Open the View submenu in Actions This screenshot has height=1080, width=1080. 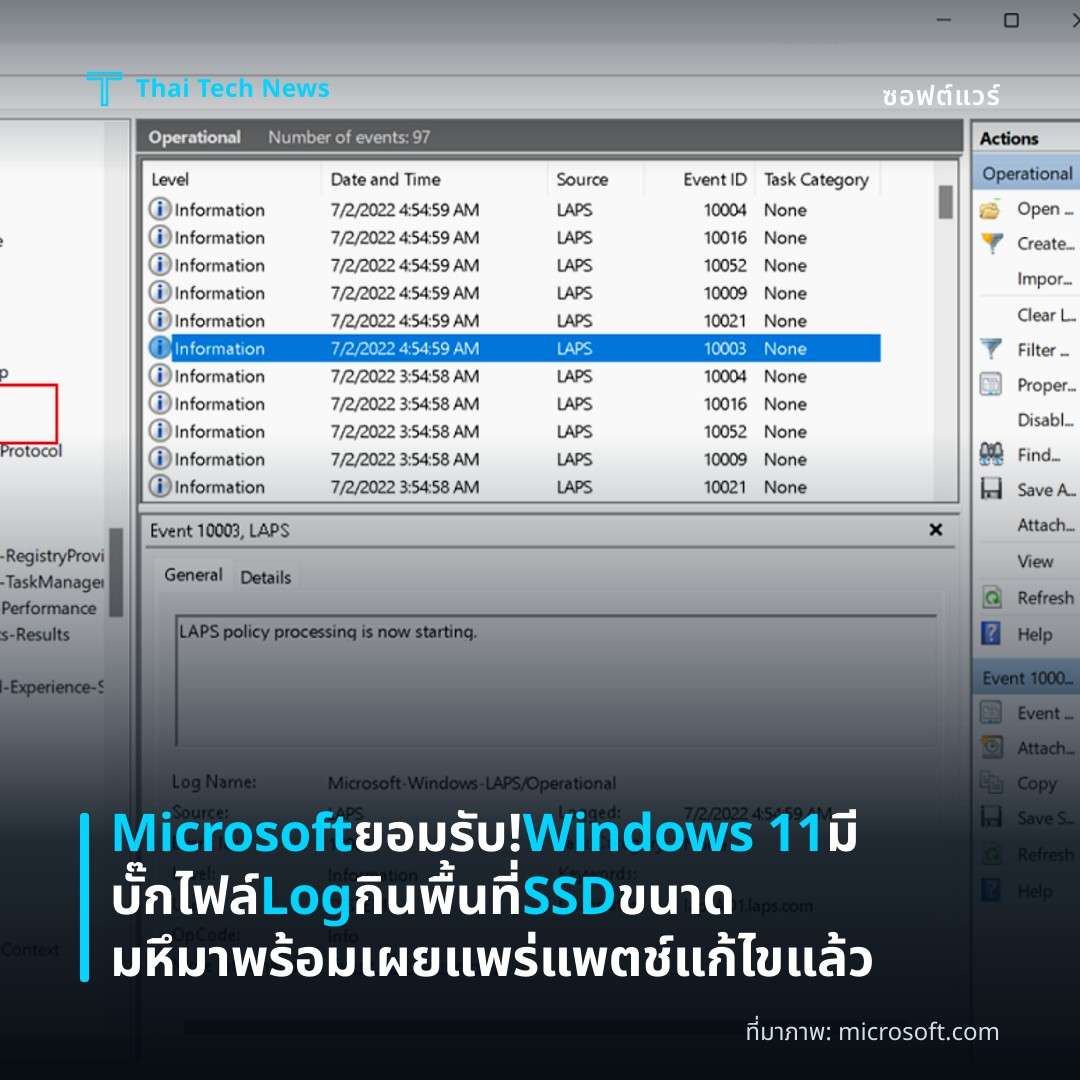[x=1035, y=561]
